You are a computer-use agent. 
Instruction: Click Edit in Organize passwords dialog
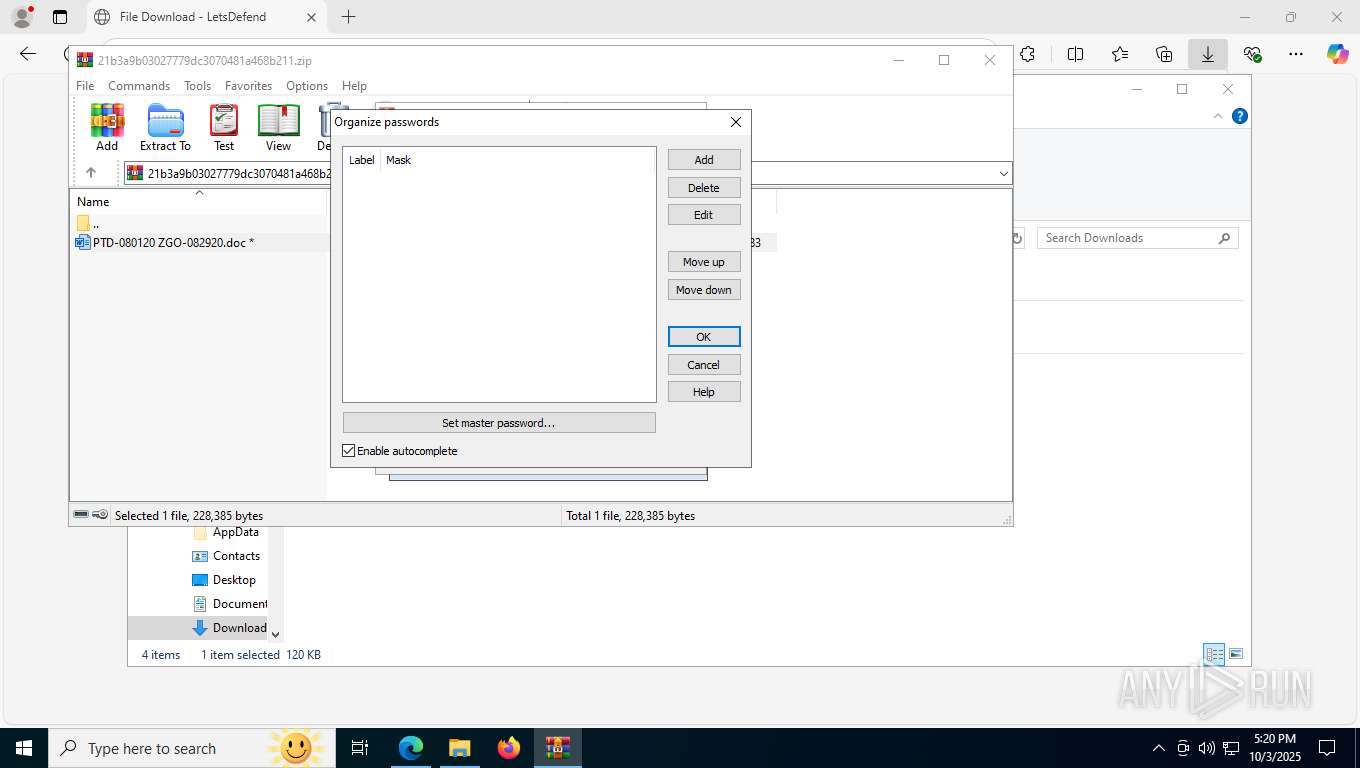pyautogui.click(x=704, y=215)
